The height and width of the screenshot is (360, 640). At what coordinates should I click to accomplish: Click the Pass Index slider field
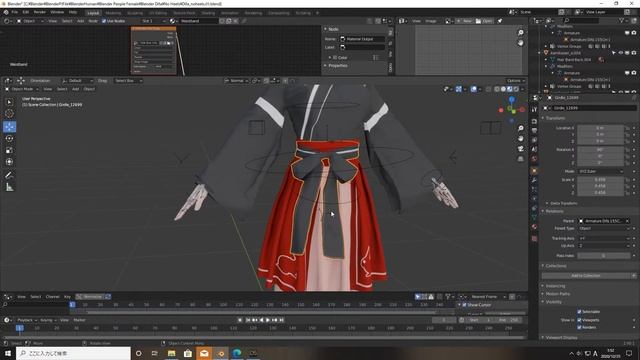click(603, 256)
